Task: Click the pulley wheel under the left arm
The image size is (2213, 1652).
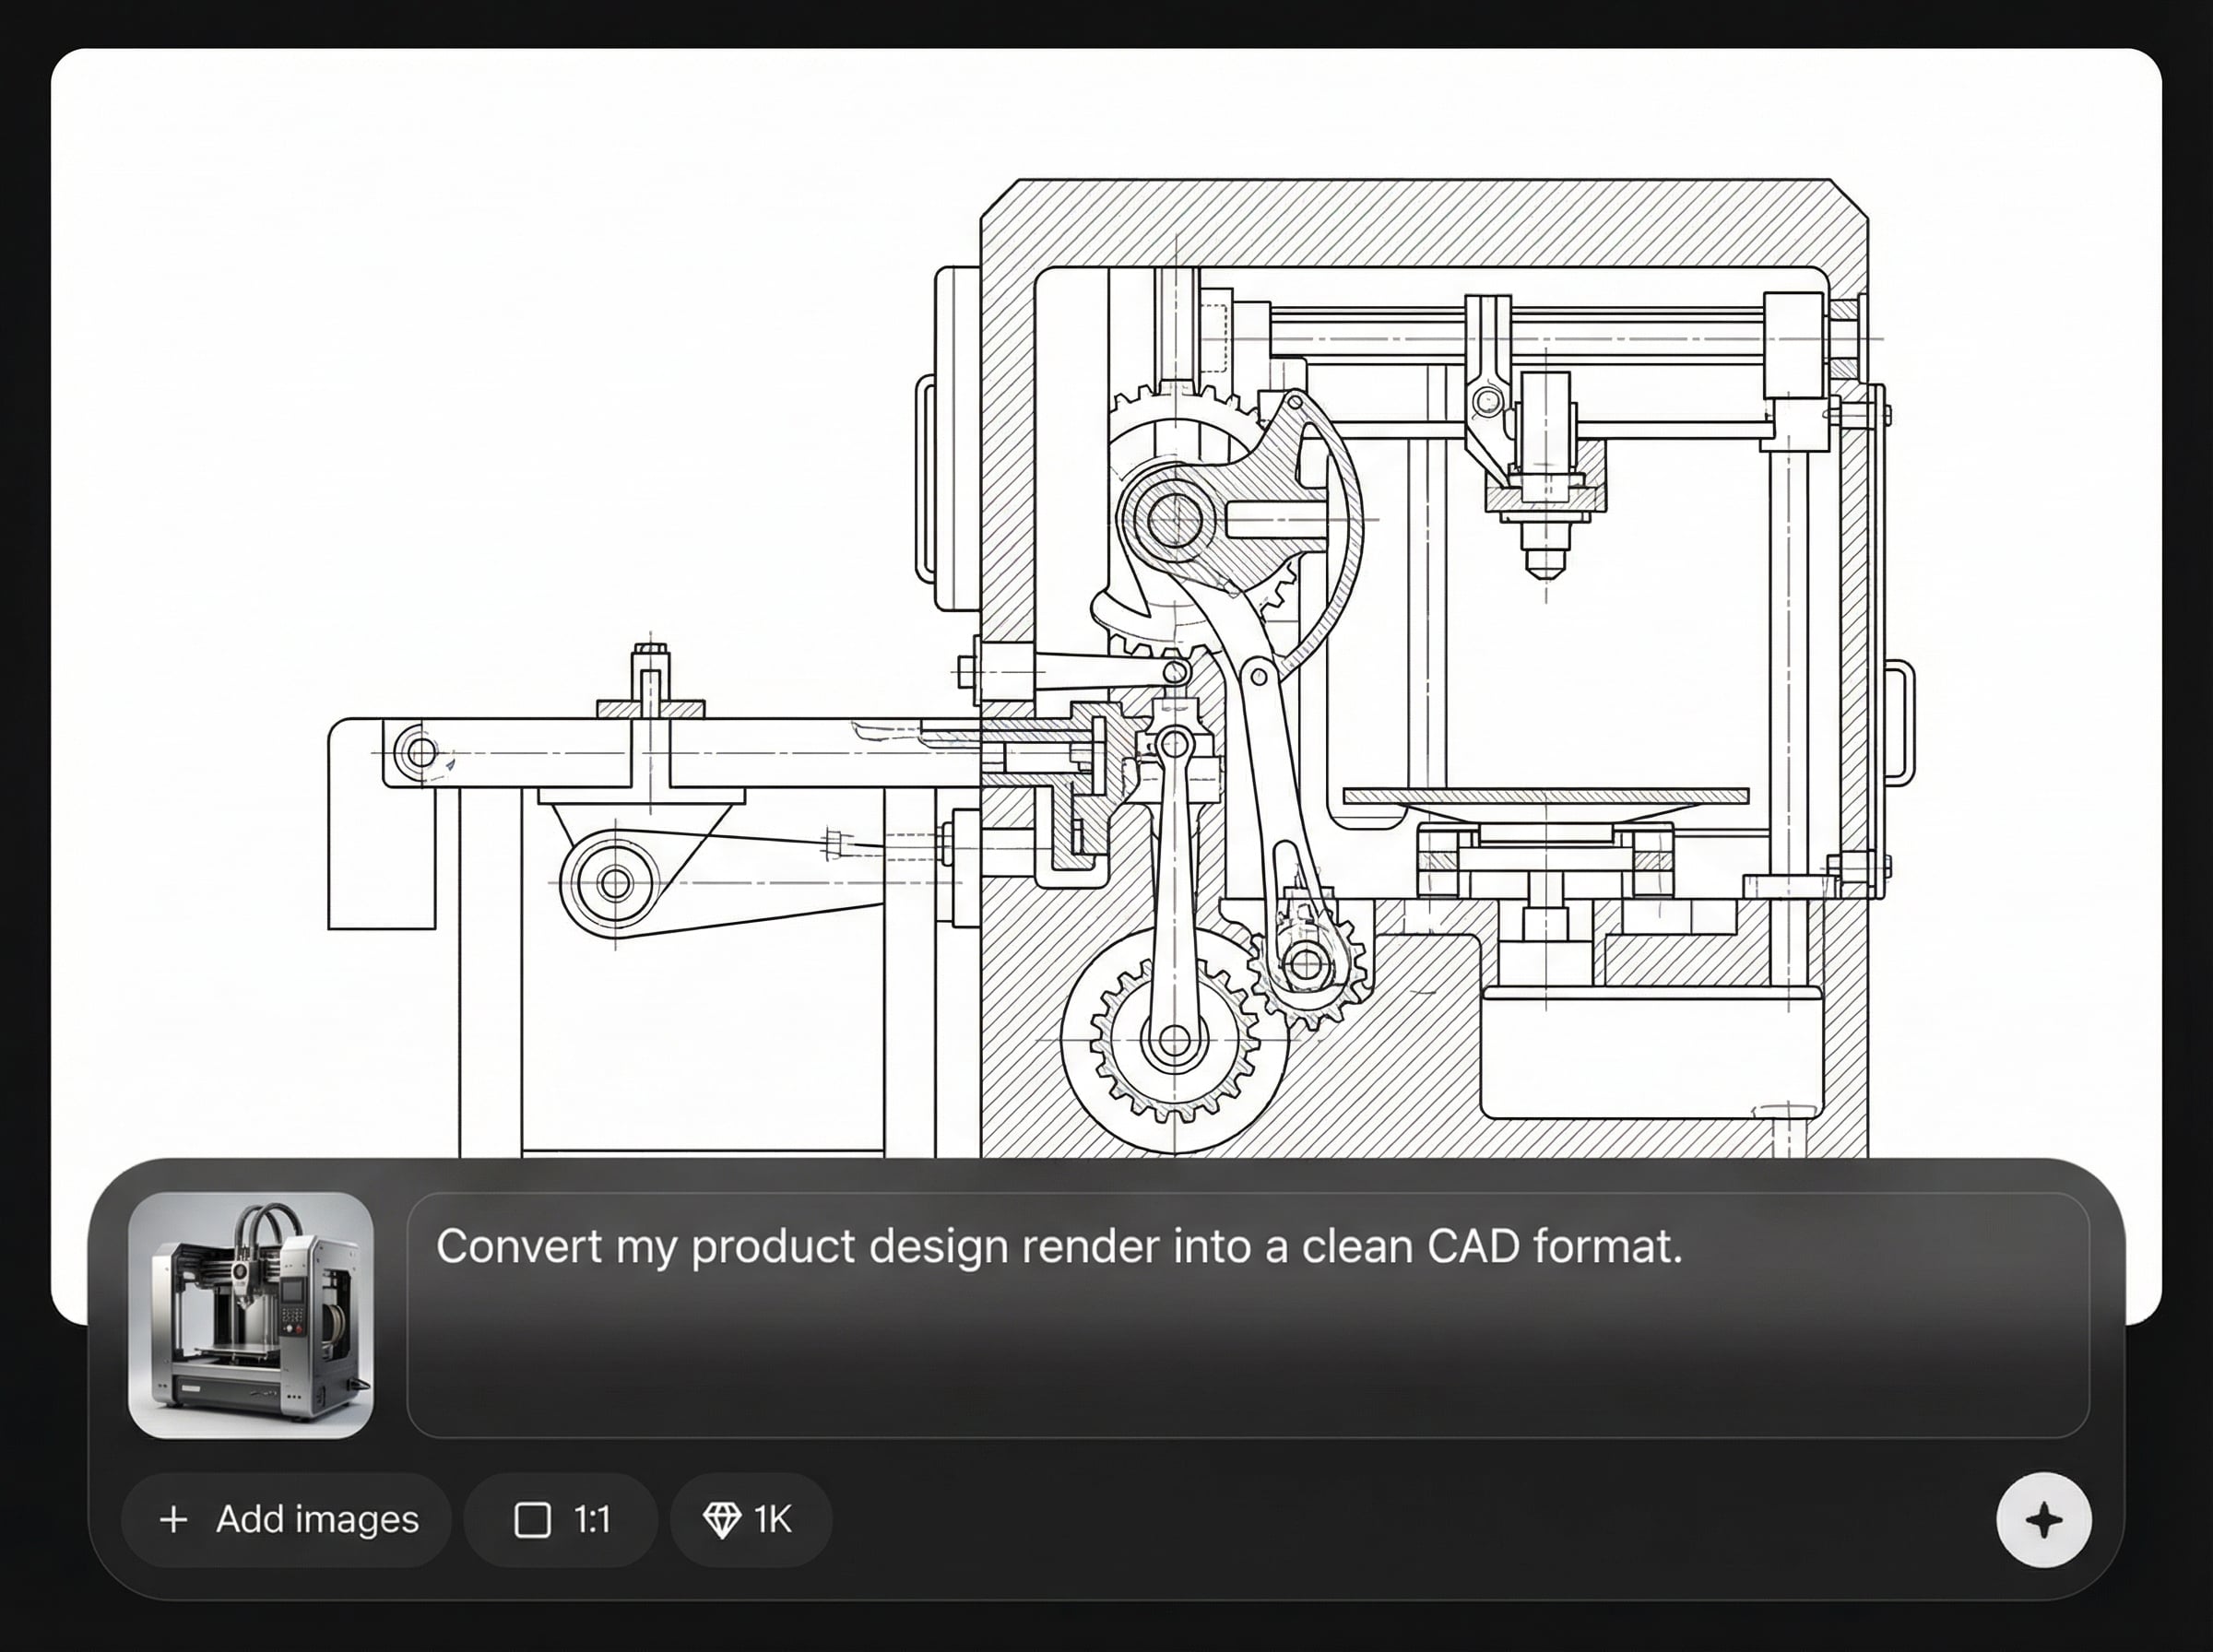Action: click(x=614, y=883)
